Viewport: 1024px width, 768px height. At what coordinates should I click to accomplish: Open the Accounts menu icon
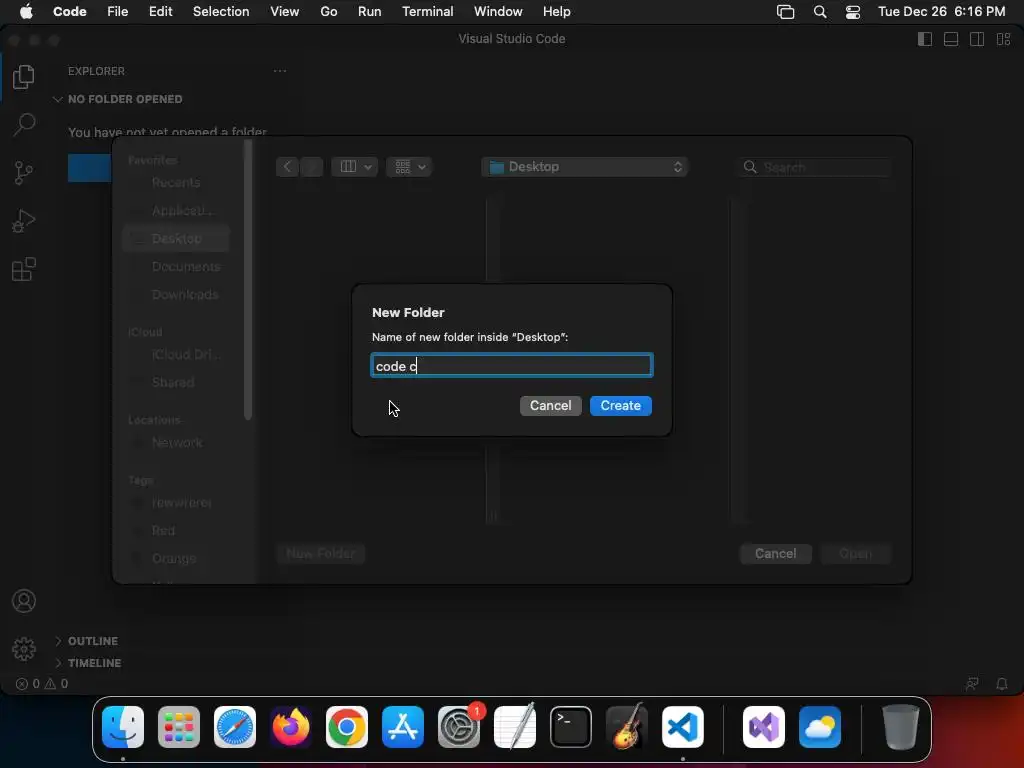pyautogui.click(x=24, y=601)
